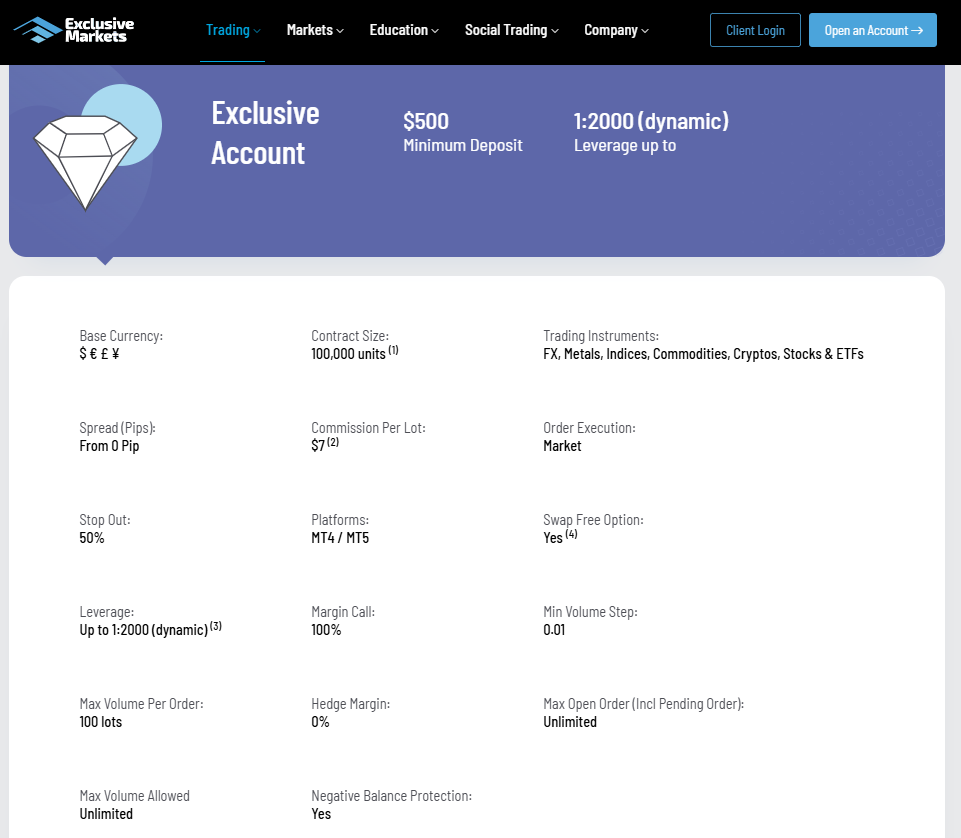961x838 pixels.
Task: Click the Negative Balance Protection Yes value
Action: pos(321,814)
